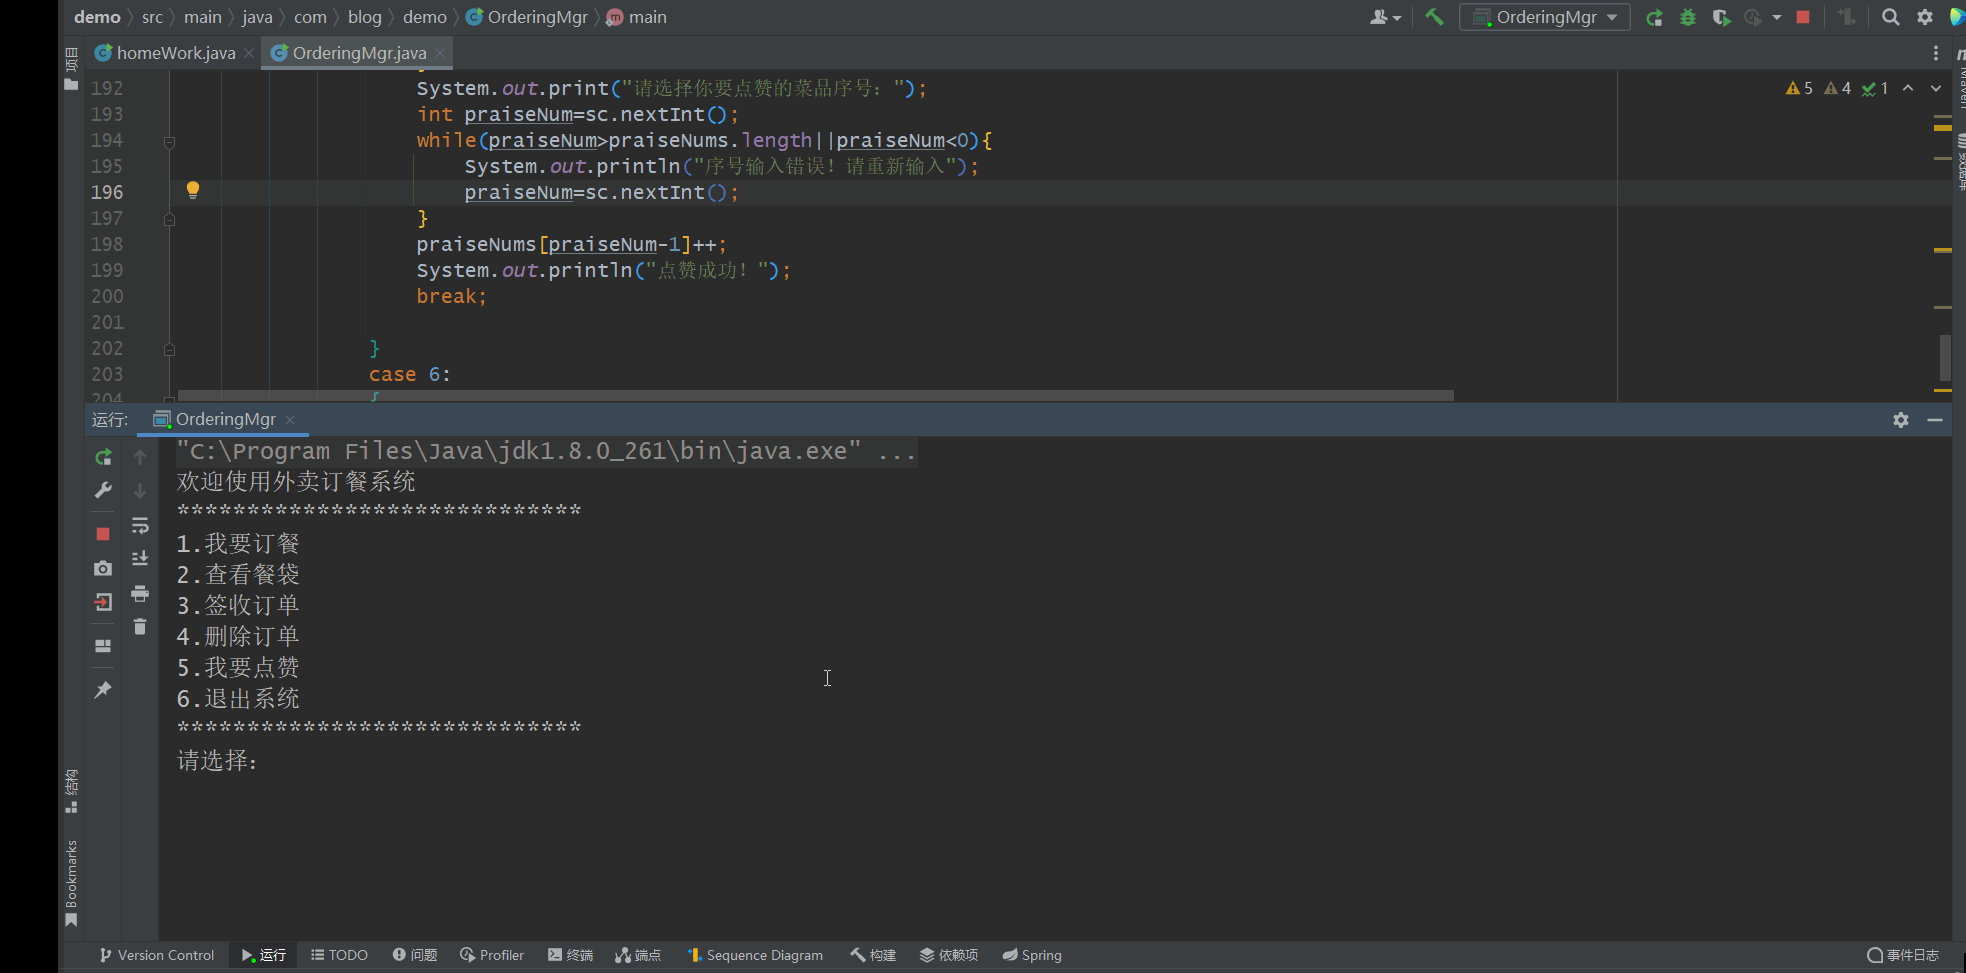Open the 终端 terminal tool window
This screenshot has width=1966, height=973.
click(x=570, y=955)
